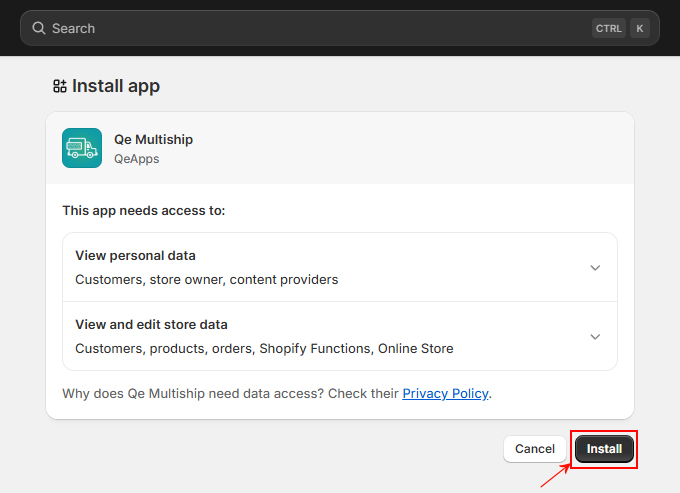Click the Install app page heading
The width and height of the screenshot is (680, 493).
click(116, 86)
